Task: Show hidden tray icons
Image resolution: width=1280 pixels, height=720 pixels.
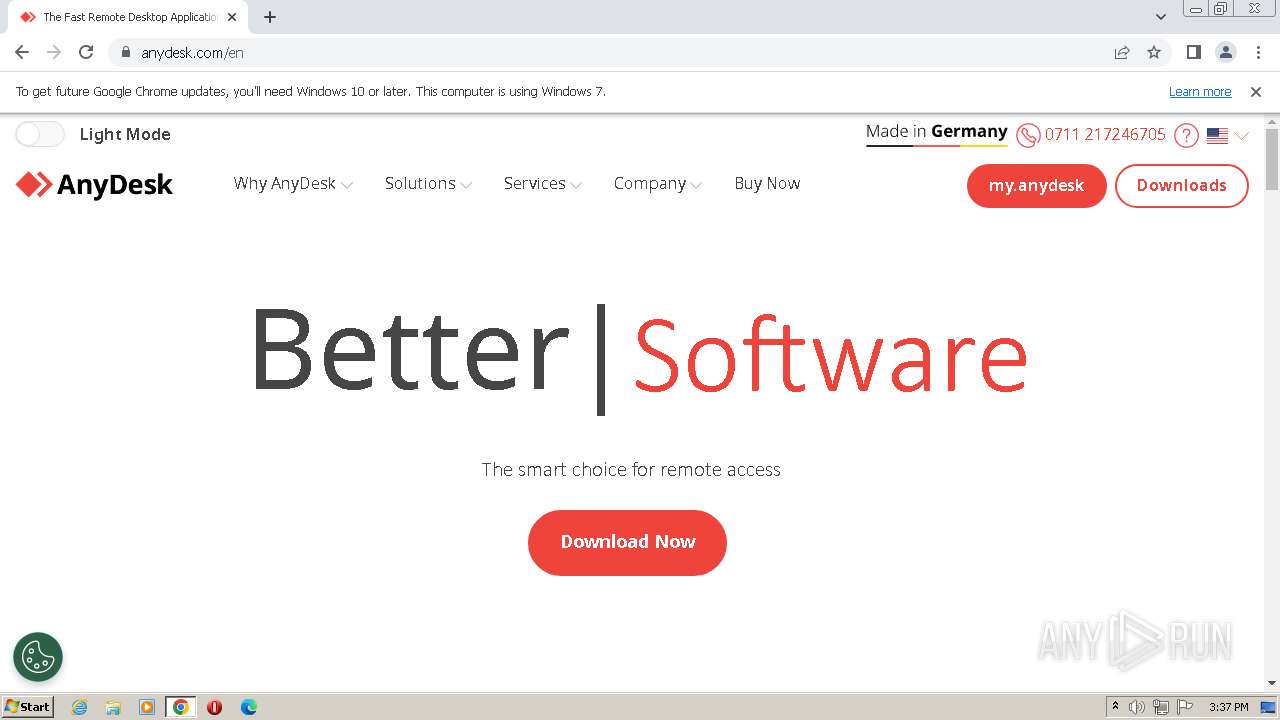Action: click(1115, 707)
